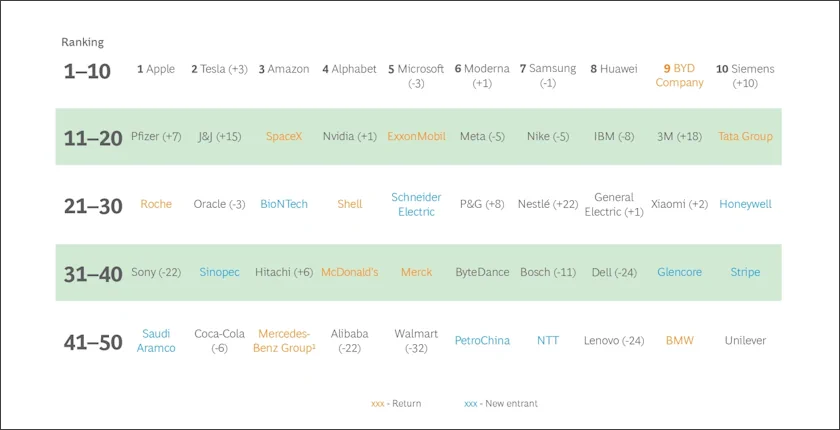The height and width of the screenshot is (430, 840).
Task: Select the BioNTech new entrant
Action: click(284, 204)
